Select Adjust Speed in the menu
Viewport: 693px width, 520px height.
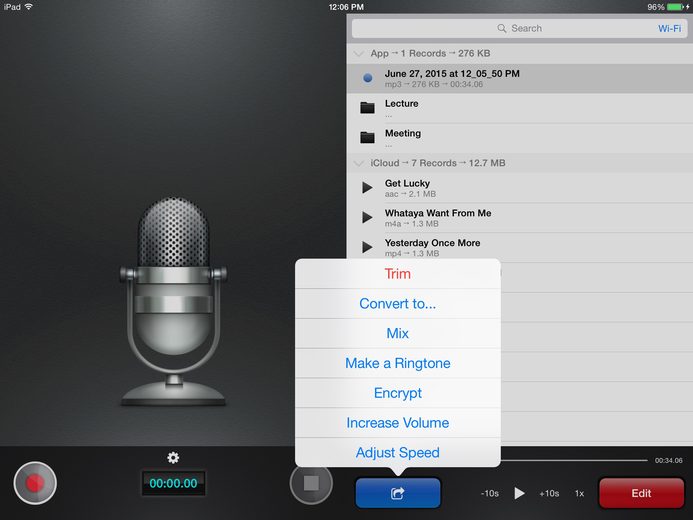[x=398, y=452]
